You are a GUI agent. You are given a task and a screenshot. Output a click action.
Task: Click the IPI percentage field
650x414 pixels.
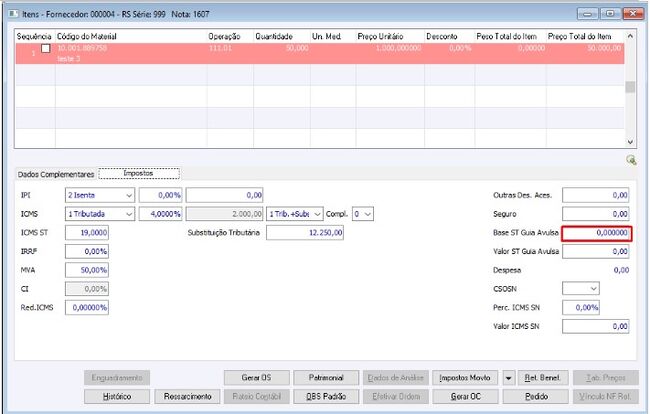tap(160, 195)
